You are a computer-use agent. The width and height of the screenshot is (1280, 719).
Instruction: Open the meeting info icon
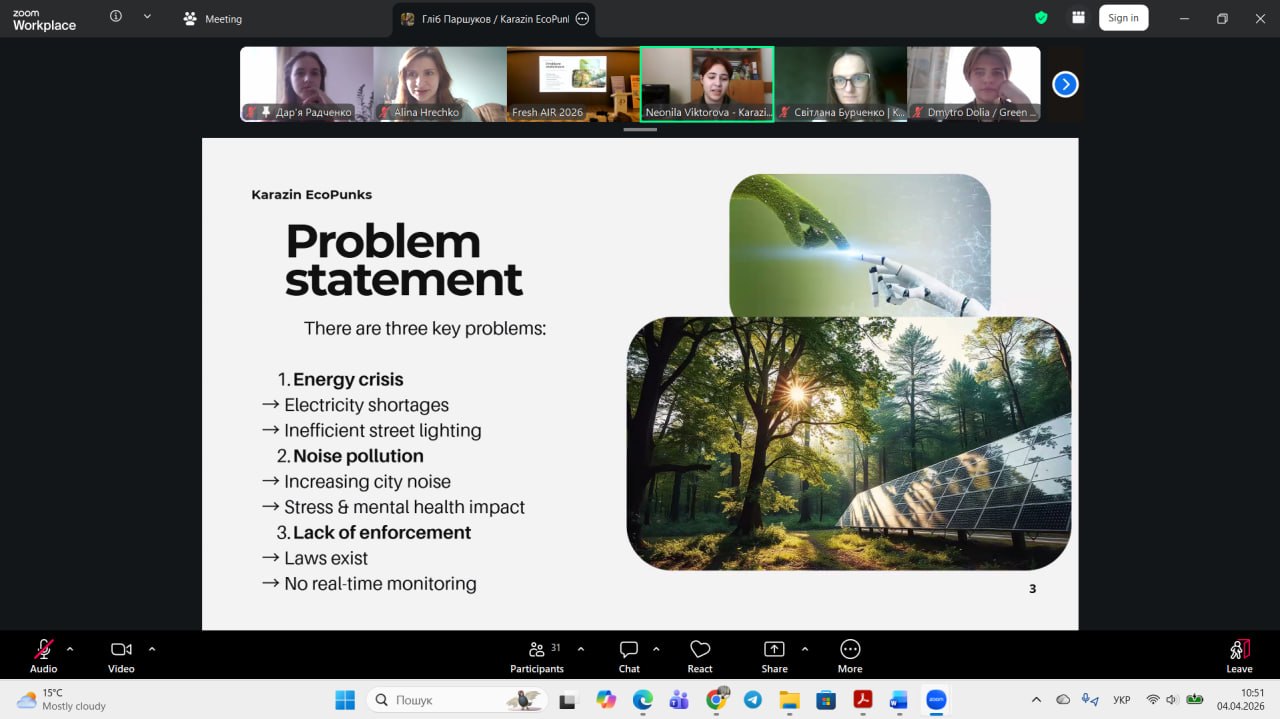116,17
